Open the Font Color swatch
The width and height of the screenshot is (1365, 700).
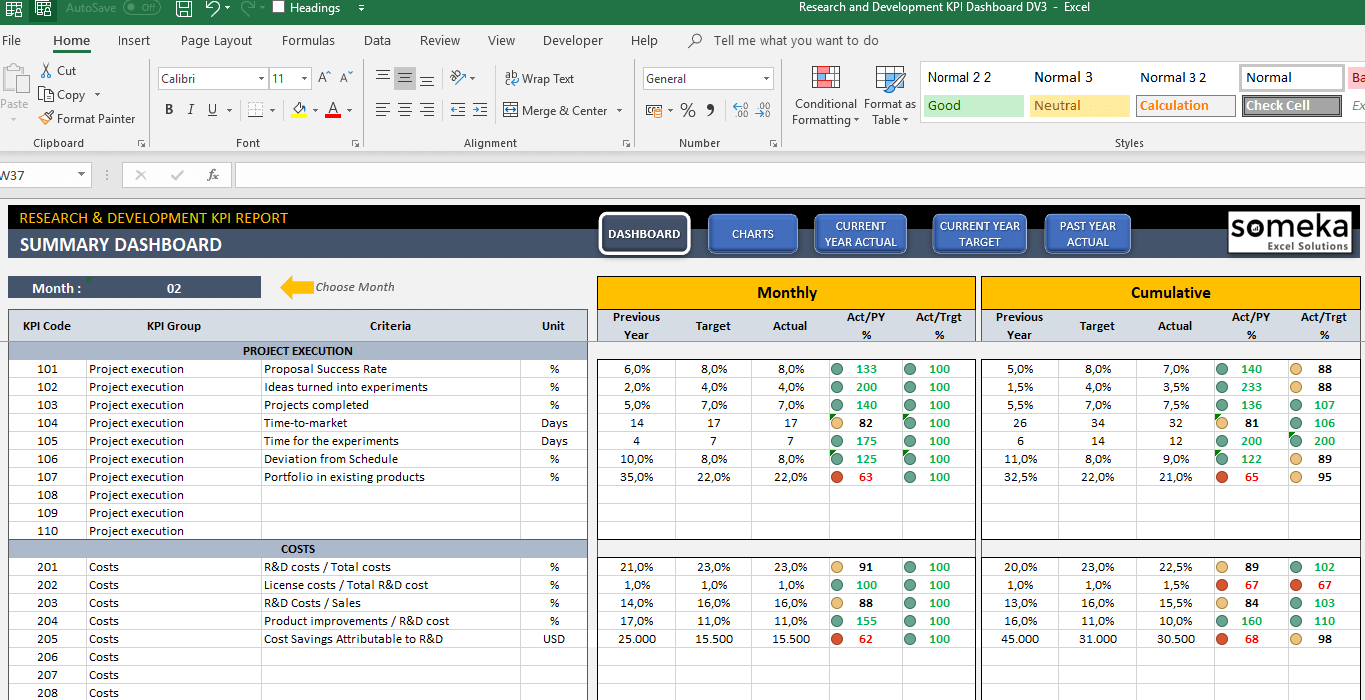[334, 110]
